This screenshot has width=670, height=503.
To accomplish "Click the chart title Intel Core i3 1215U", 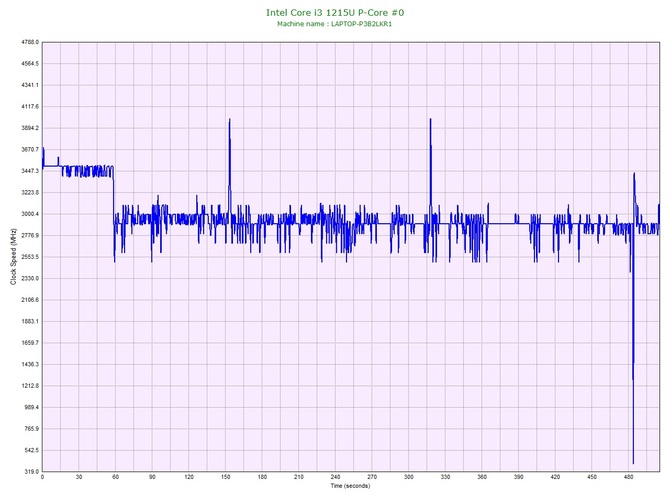I will pos(335,13).
